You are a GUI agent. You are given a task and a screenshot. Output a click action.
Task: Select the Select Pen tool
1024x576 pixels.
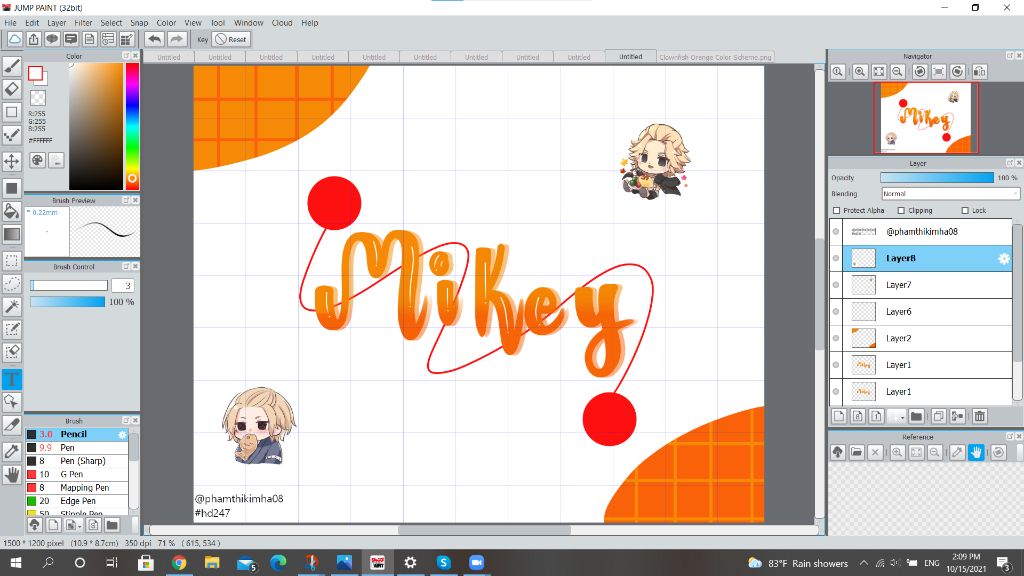tap(12, 329)
